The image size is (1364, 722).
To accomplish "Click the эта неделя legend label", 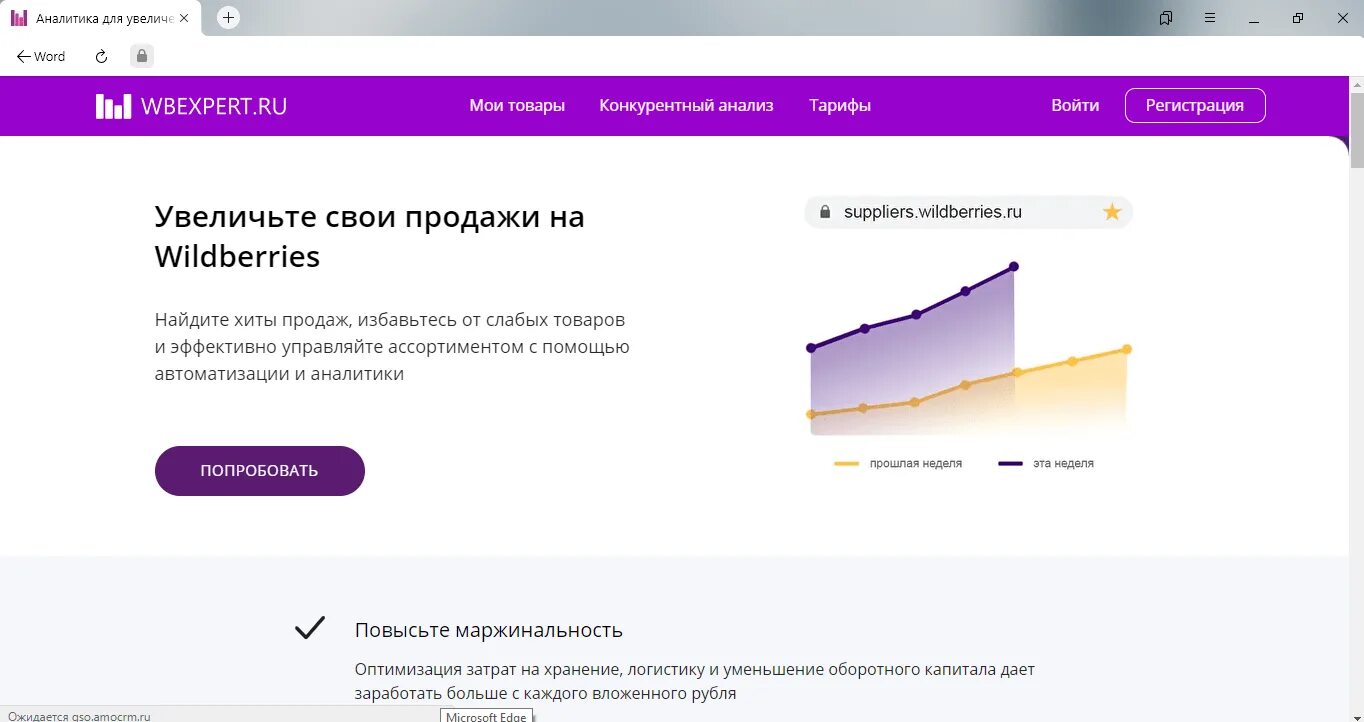I will [1063, 464].
